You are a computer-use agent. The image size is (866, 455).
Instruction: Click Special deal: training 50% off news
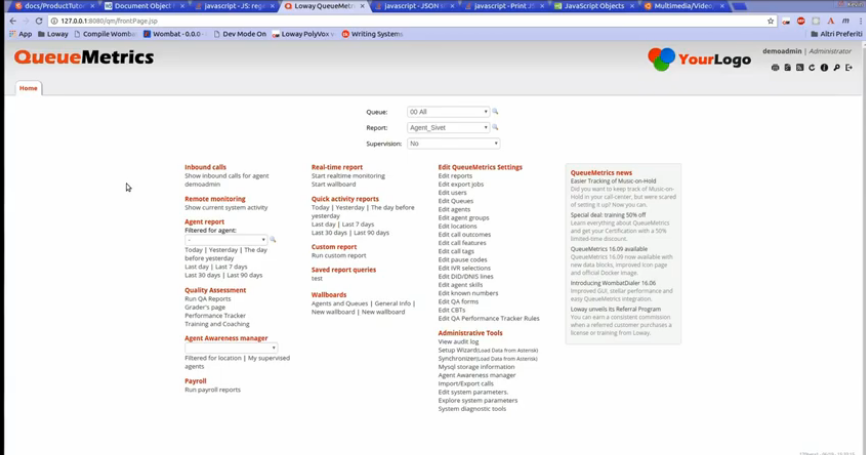pos(608,215)
